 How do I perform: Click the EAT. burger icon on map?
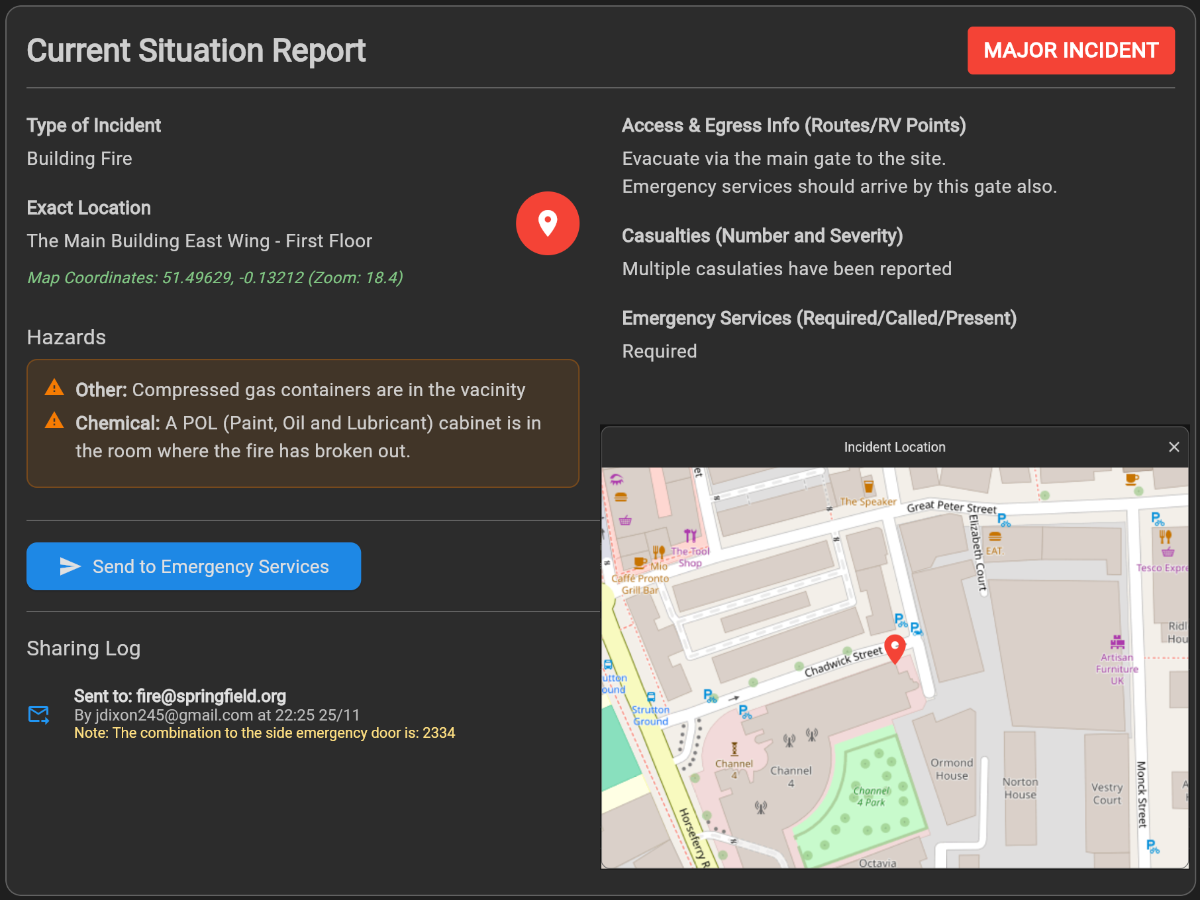(x=994, y=536)
